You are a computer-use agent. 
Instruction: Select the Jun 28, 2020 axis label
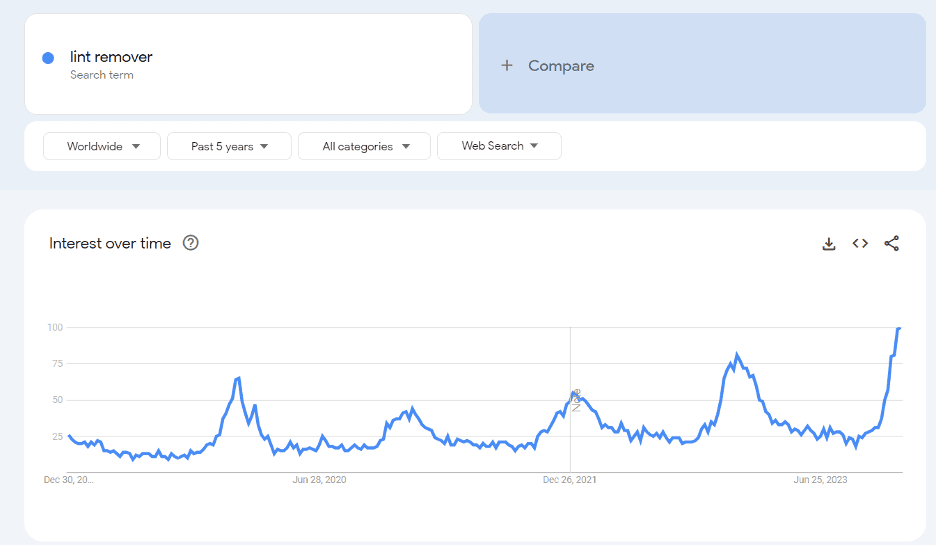(319, 480)
